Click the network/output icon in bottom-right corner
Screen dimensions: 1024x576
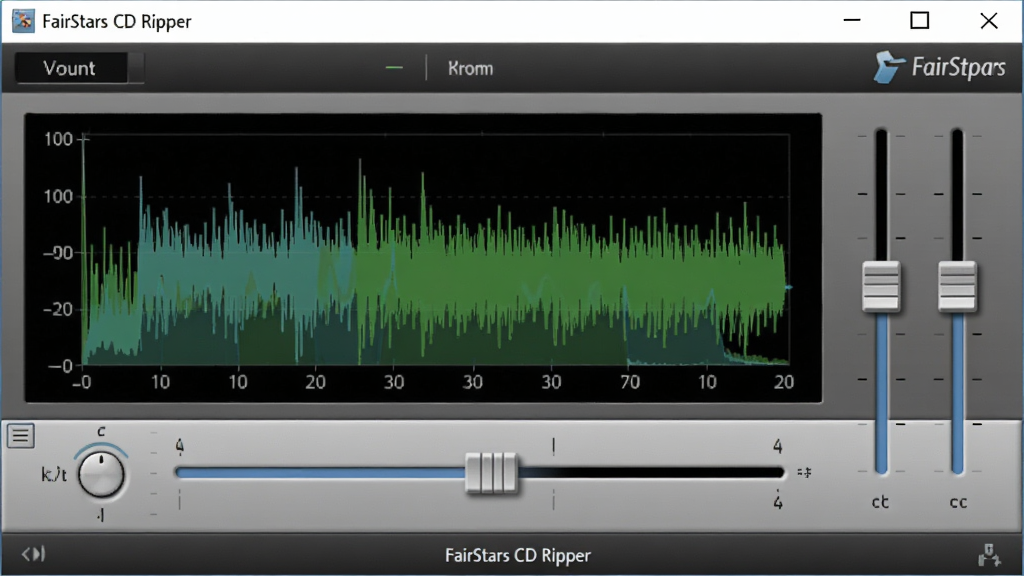pyautogui.click(x=989, y=556)
